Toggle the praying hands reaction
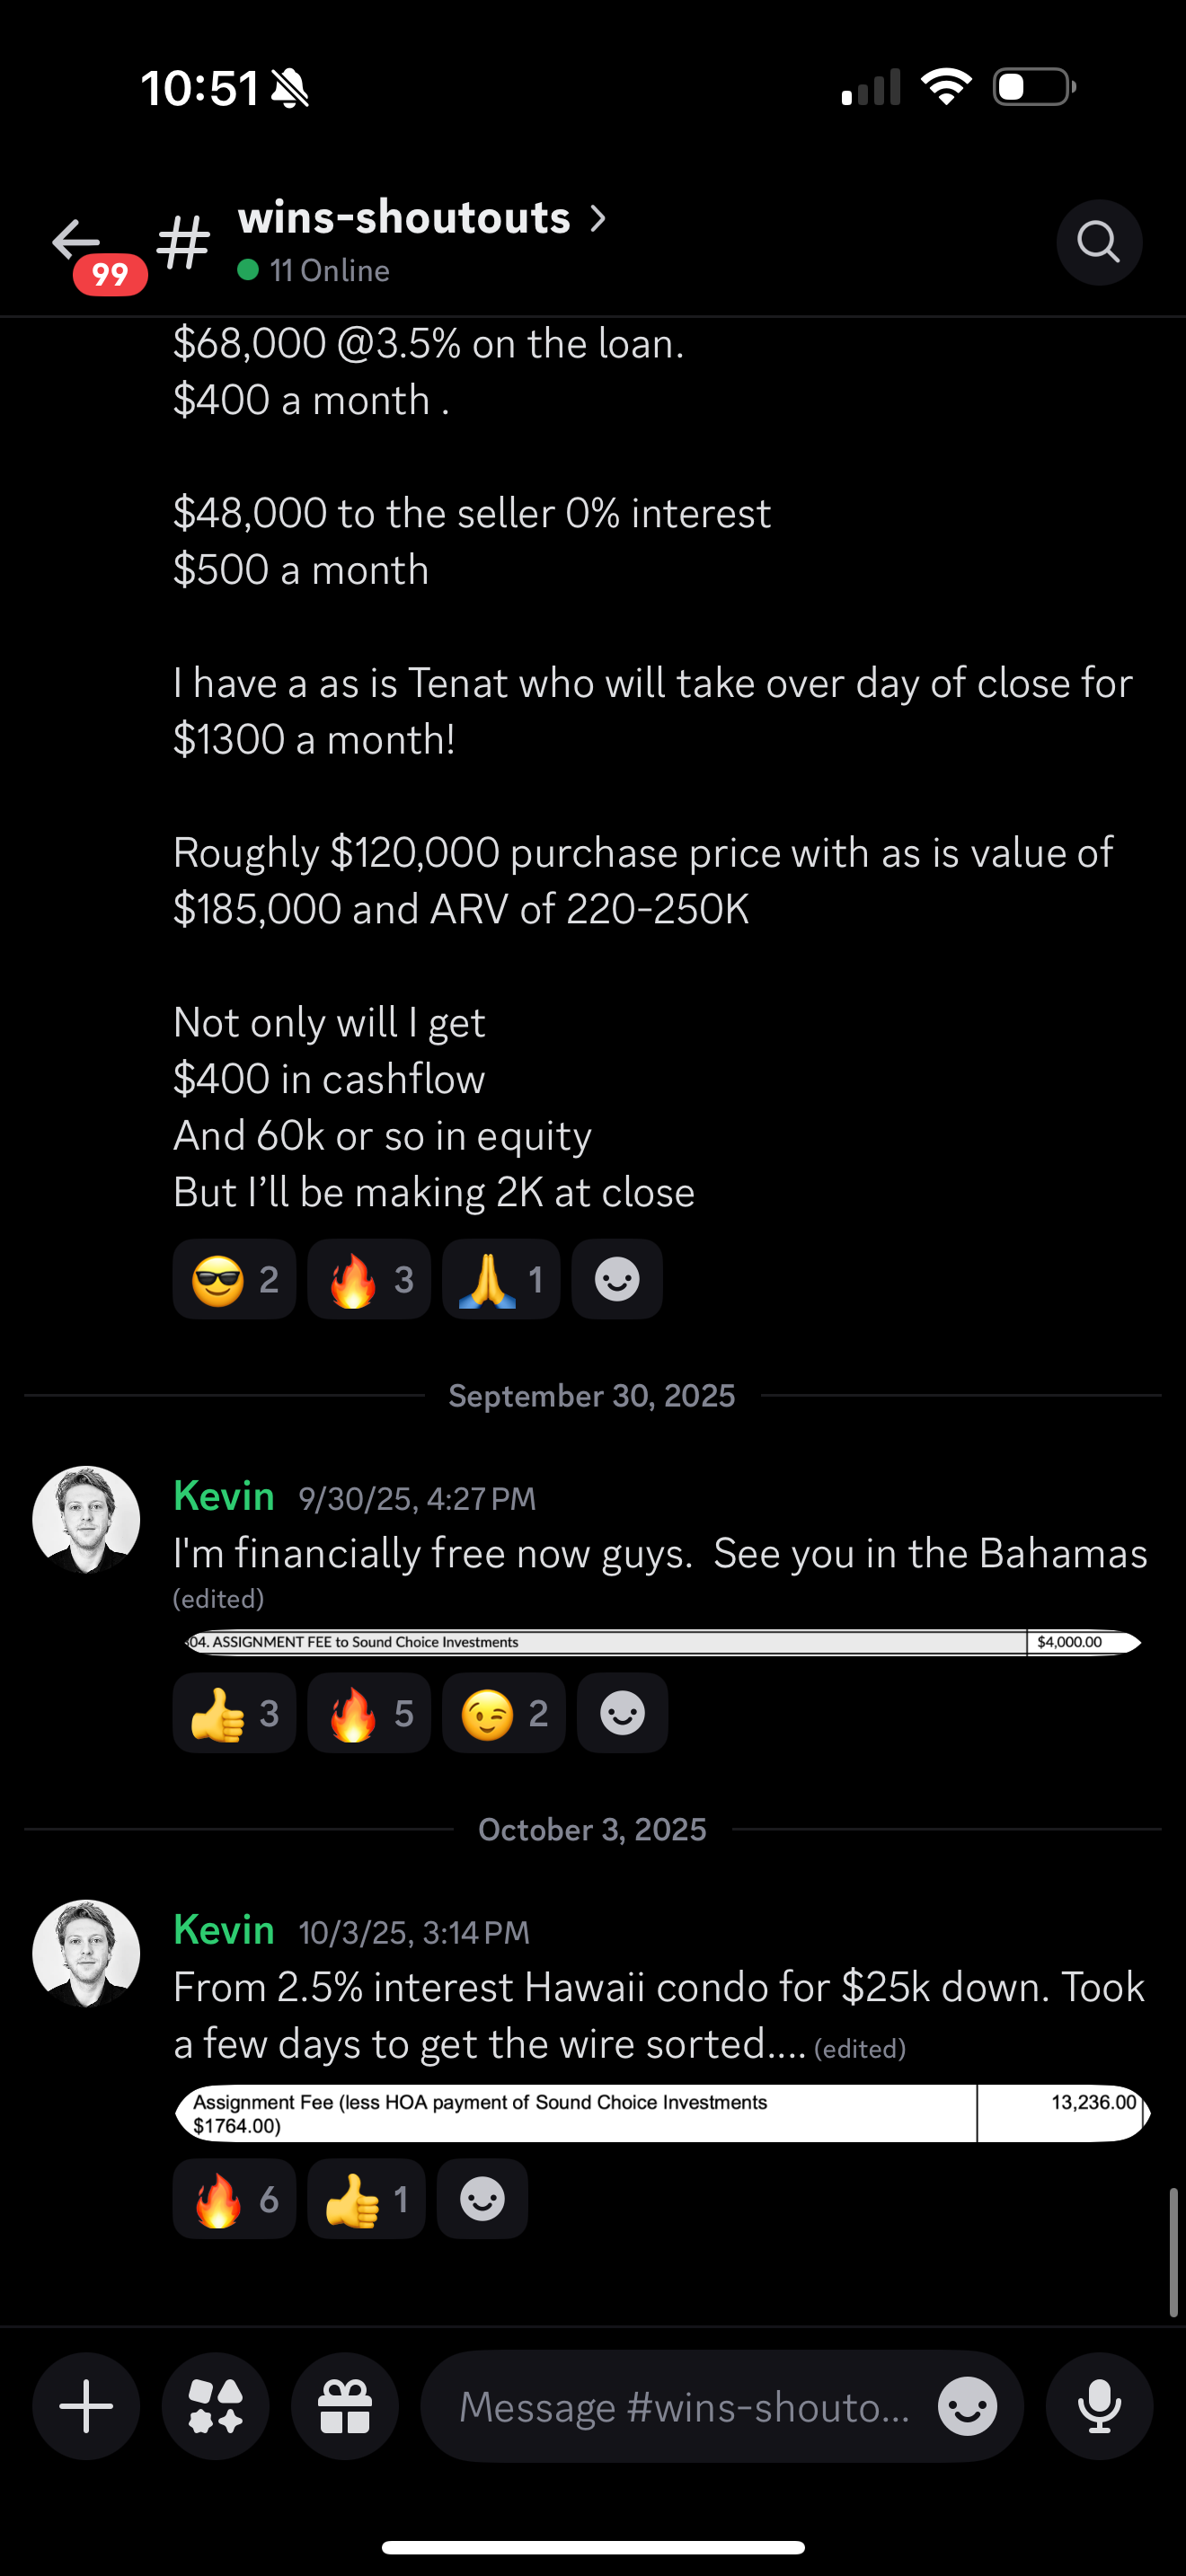Screen dimensions: 1186x2576 (500, 1278)
